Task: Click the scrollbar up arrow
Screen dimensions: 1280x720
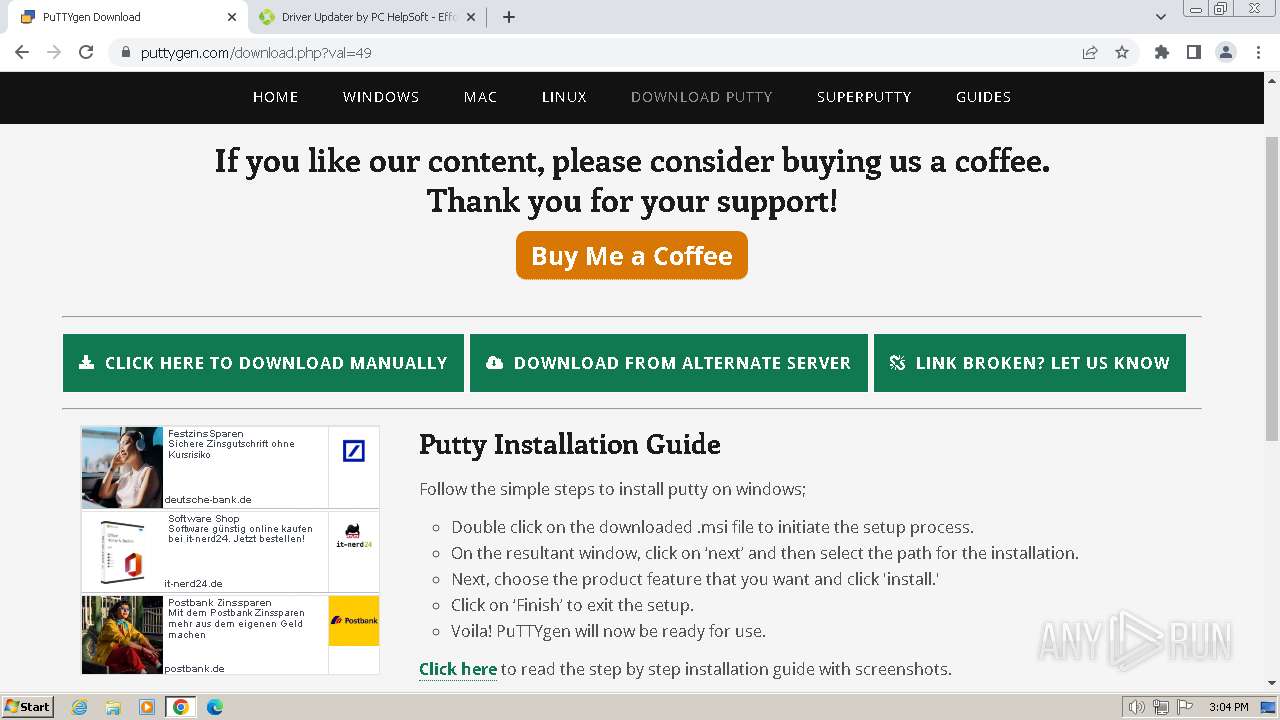Action: [x=1272, y=79]
